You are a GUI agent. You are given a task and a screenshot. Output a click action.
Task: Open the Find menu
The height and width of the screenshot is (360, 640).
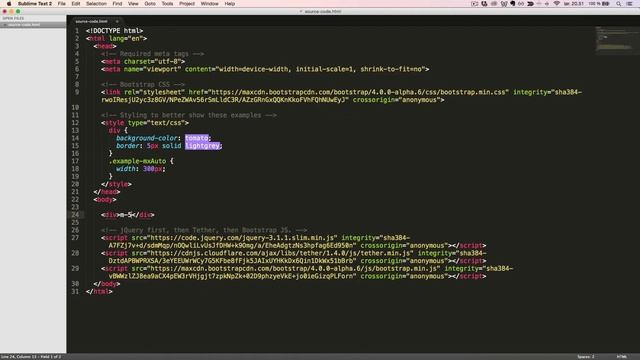[x=117, y=4]
